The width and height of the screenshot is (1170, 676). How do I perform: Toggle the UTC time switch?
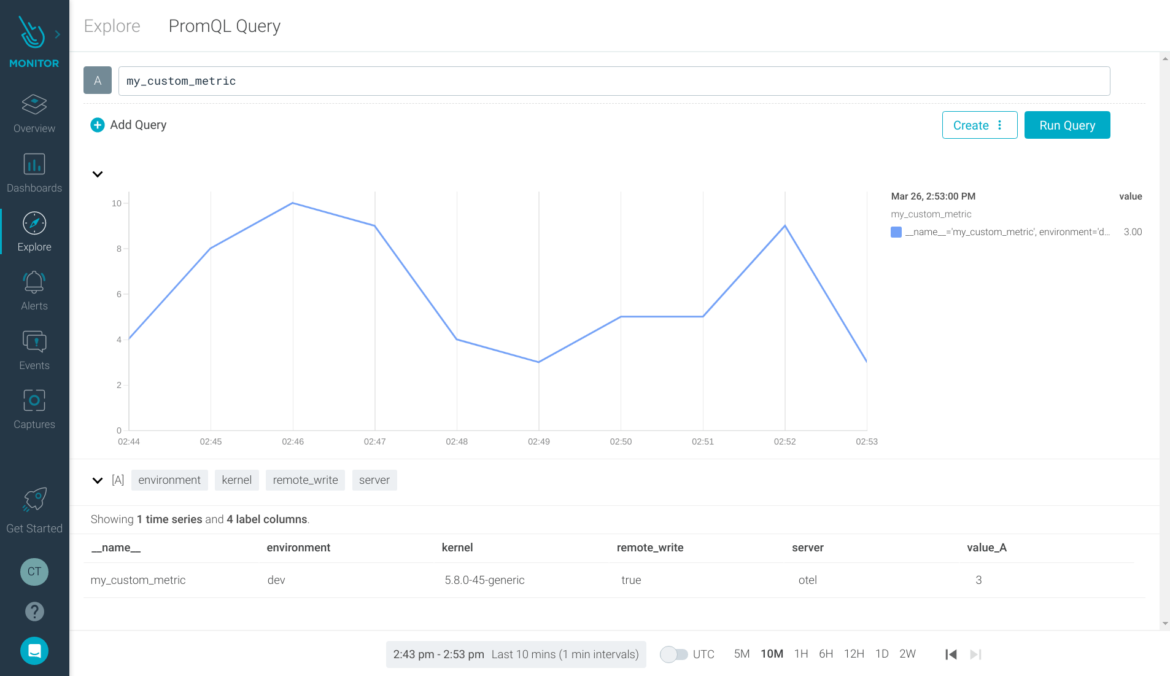[x=672, y=653]
